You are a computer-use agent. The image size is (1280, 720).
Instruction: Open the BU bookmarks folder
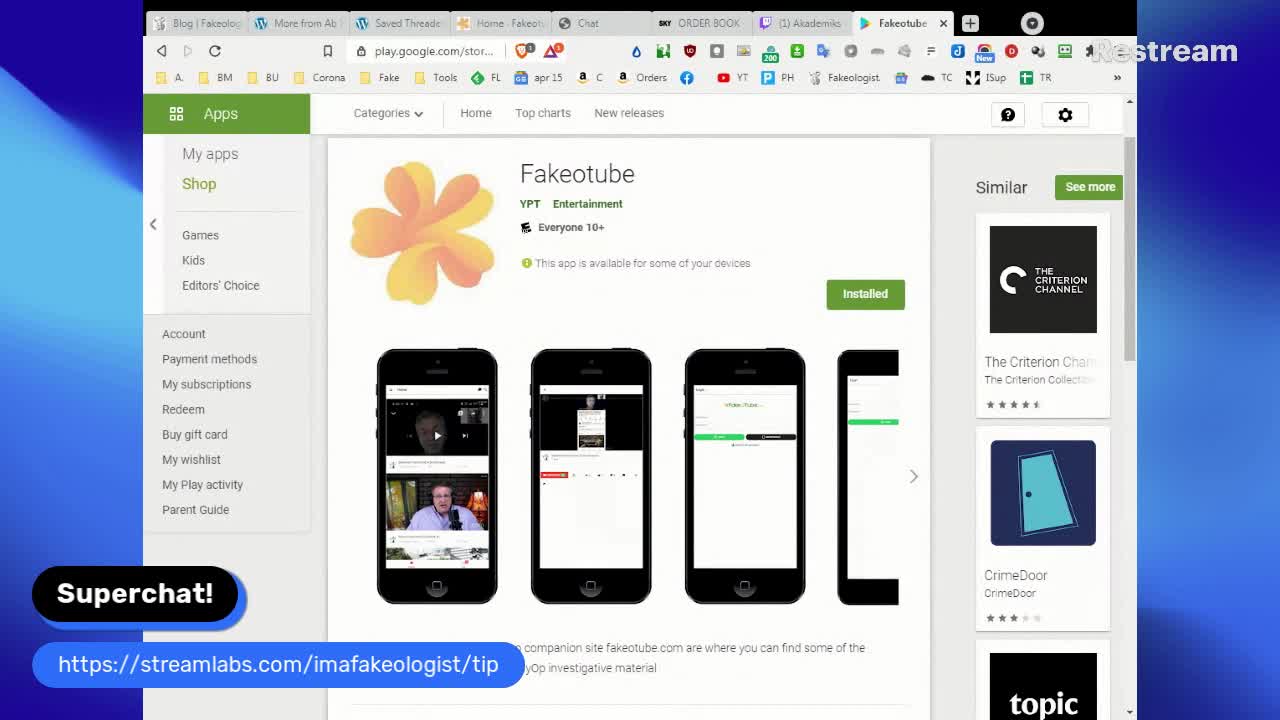pyautogui.click(x=262, y=77)
